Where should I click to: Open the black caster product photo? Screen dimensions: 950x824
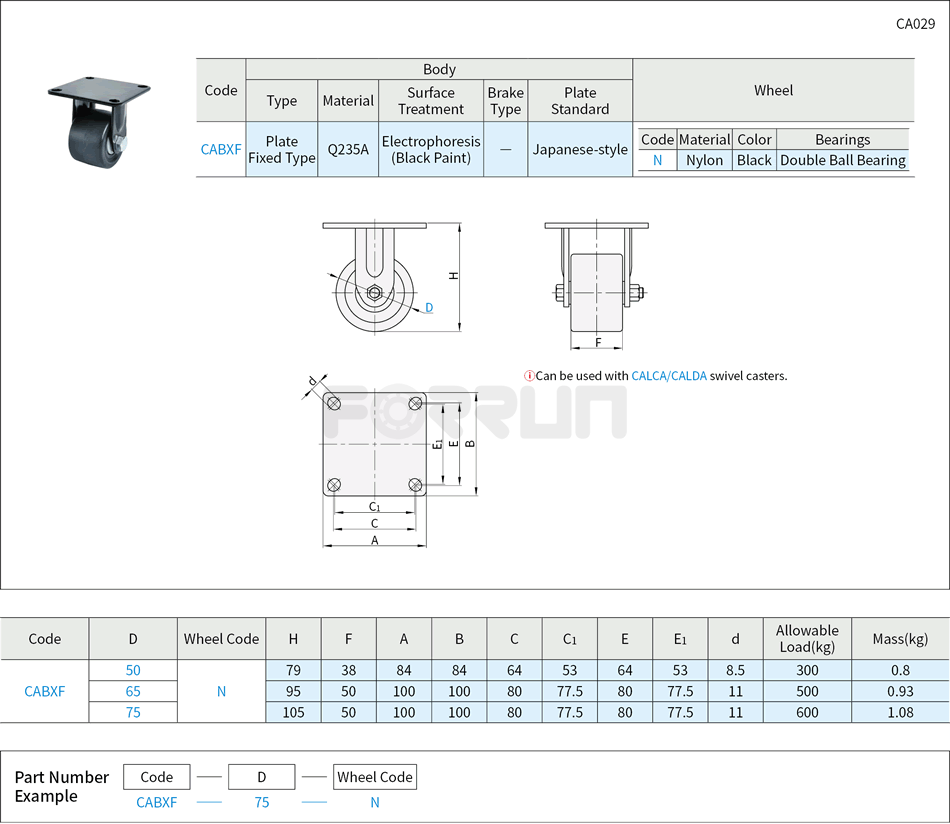[x=98, y=120]
